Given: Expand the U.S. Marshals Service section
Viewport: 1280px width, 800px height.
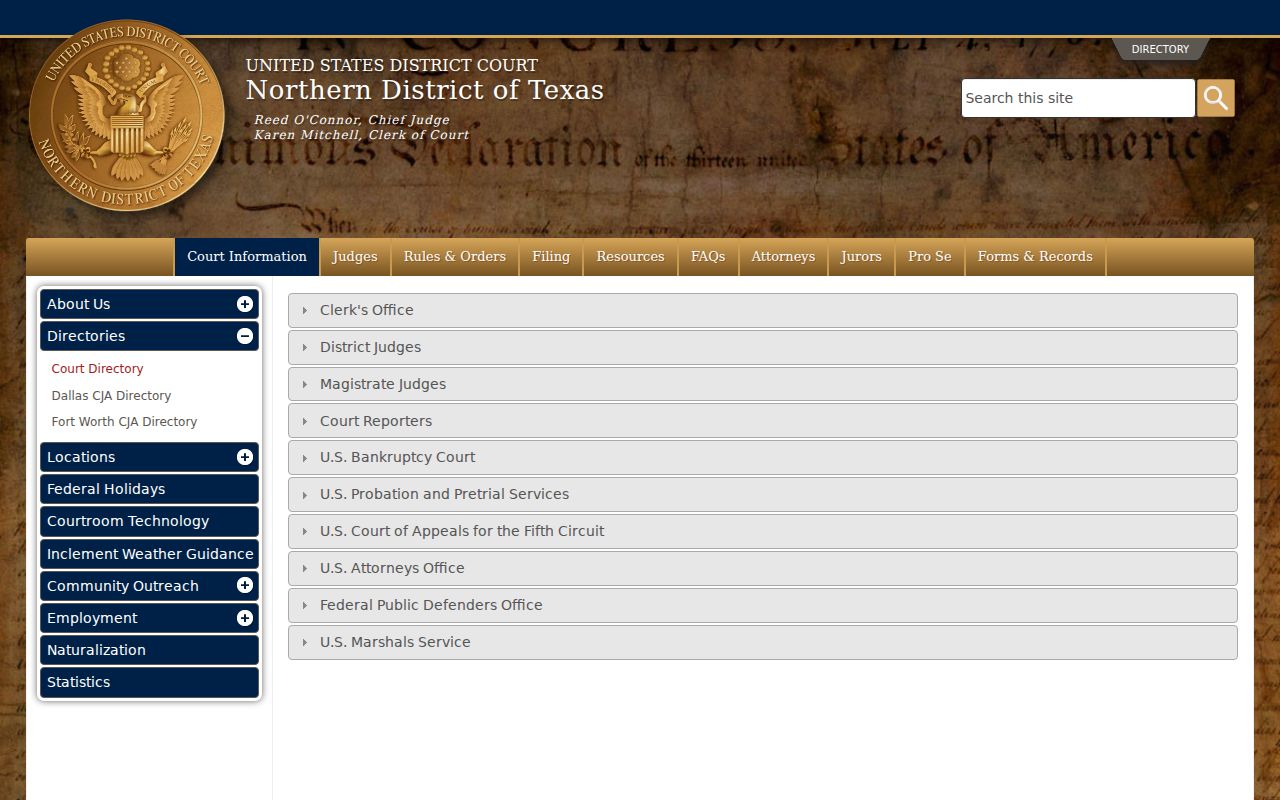Looking at the screenshot, I should point(763,642).
